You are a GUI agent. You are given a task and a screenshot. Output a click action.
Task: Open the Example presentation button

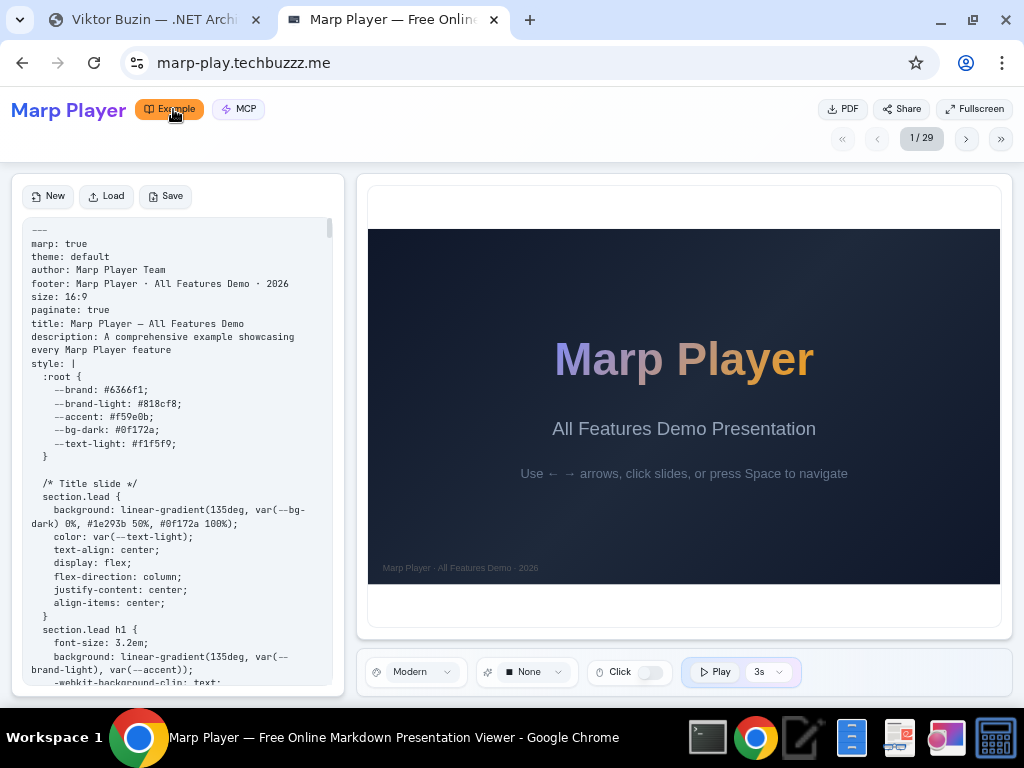[x=169, y=109]
